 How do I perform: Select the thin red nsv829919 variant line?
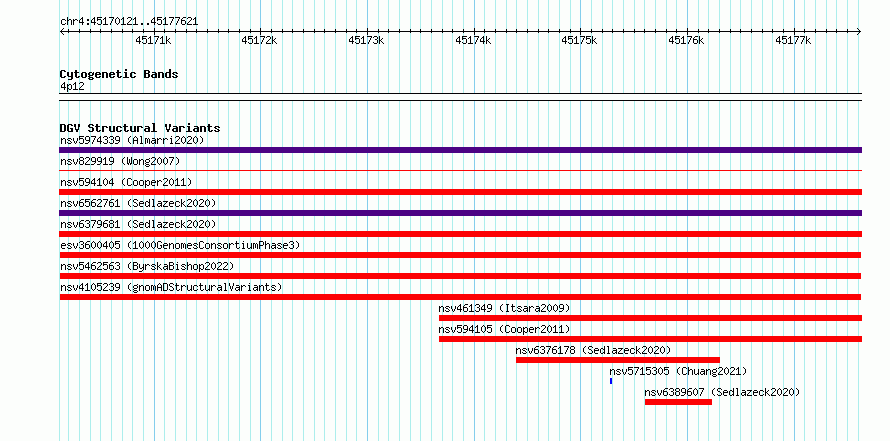coord(460,170)
